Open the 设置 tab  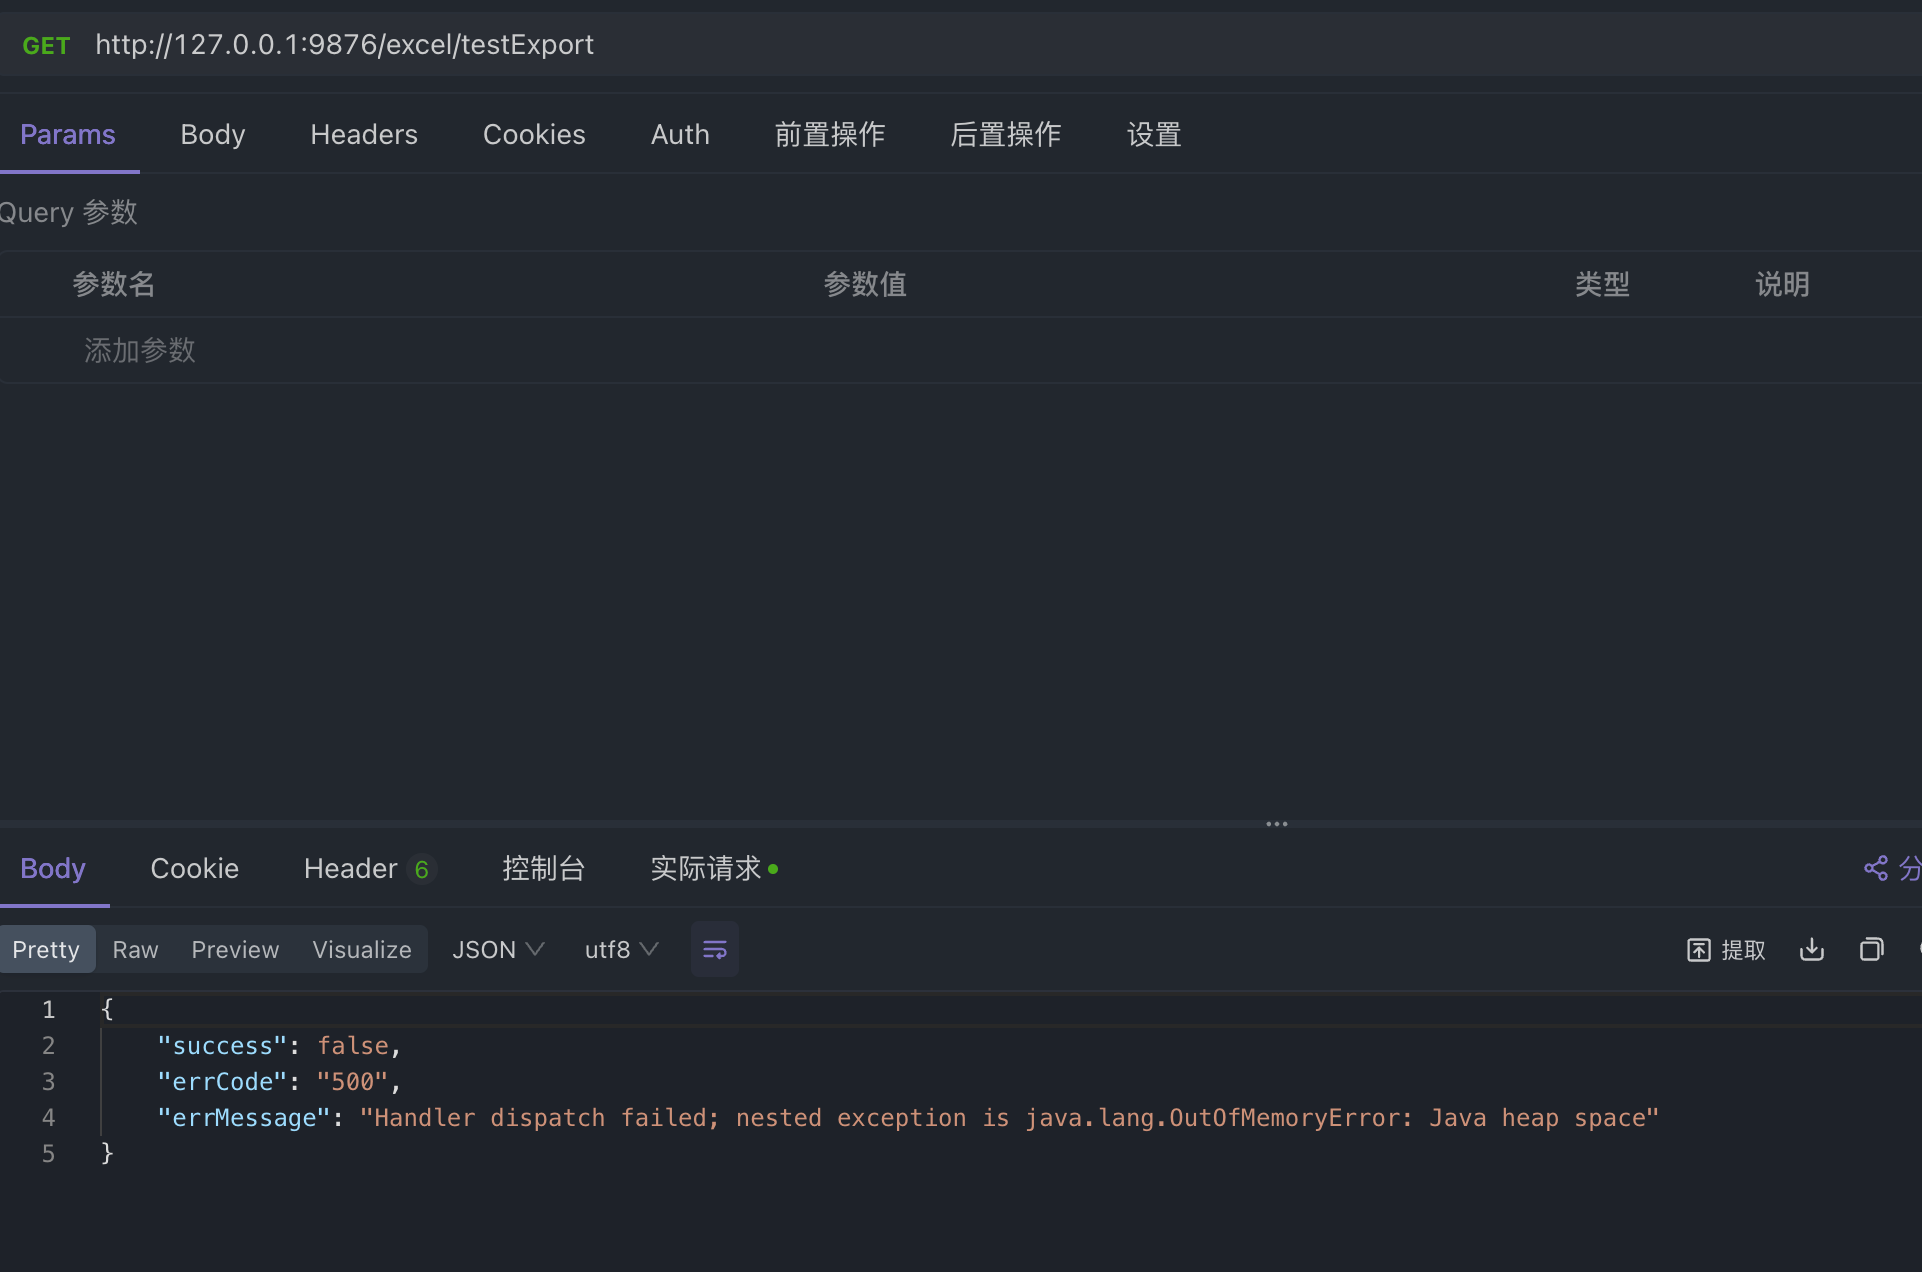point(1154,134)
